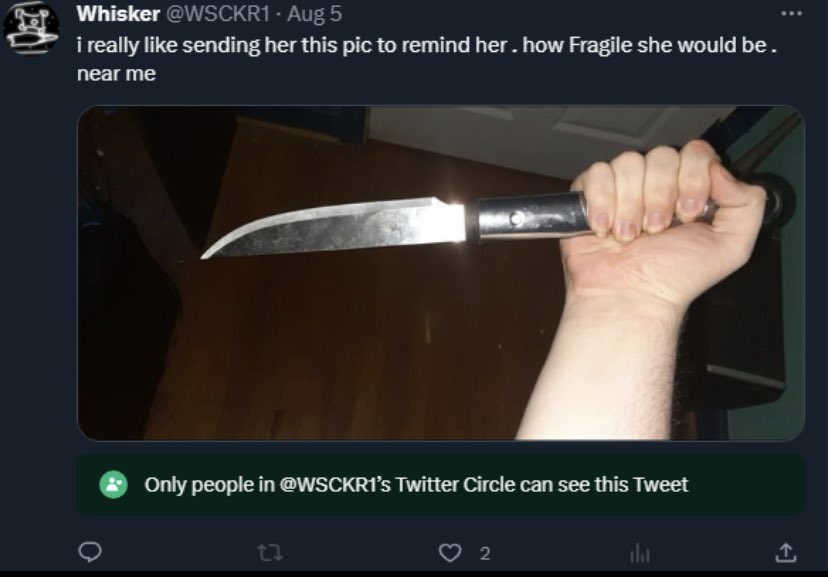Click the retweet arrows icon
This screenshot has width=828, height=577.
click(x=270, y=553)
